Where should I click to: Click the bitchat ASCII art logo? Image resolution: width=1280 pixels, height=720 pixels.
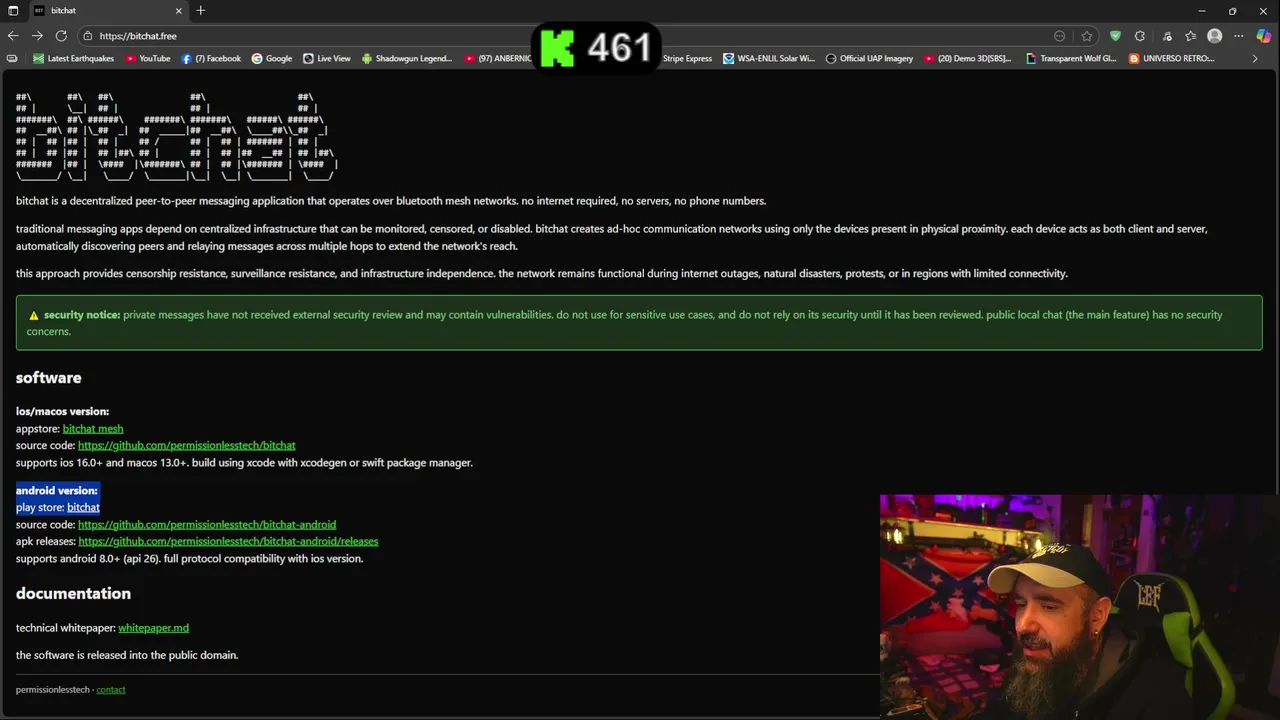pos(177,137)
